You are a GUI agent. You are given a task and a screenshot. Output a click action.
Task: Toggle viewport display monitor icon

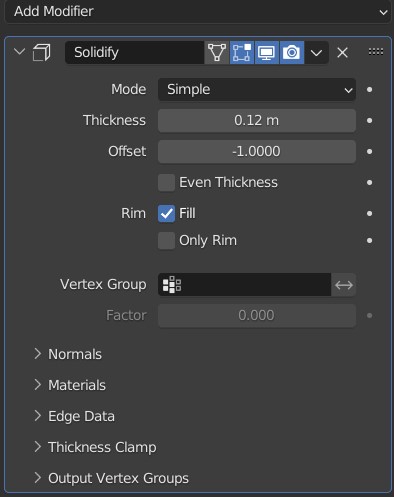pos(267,53)
